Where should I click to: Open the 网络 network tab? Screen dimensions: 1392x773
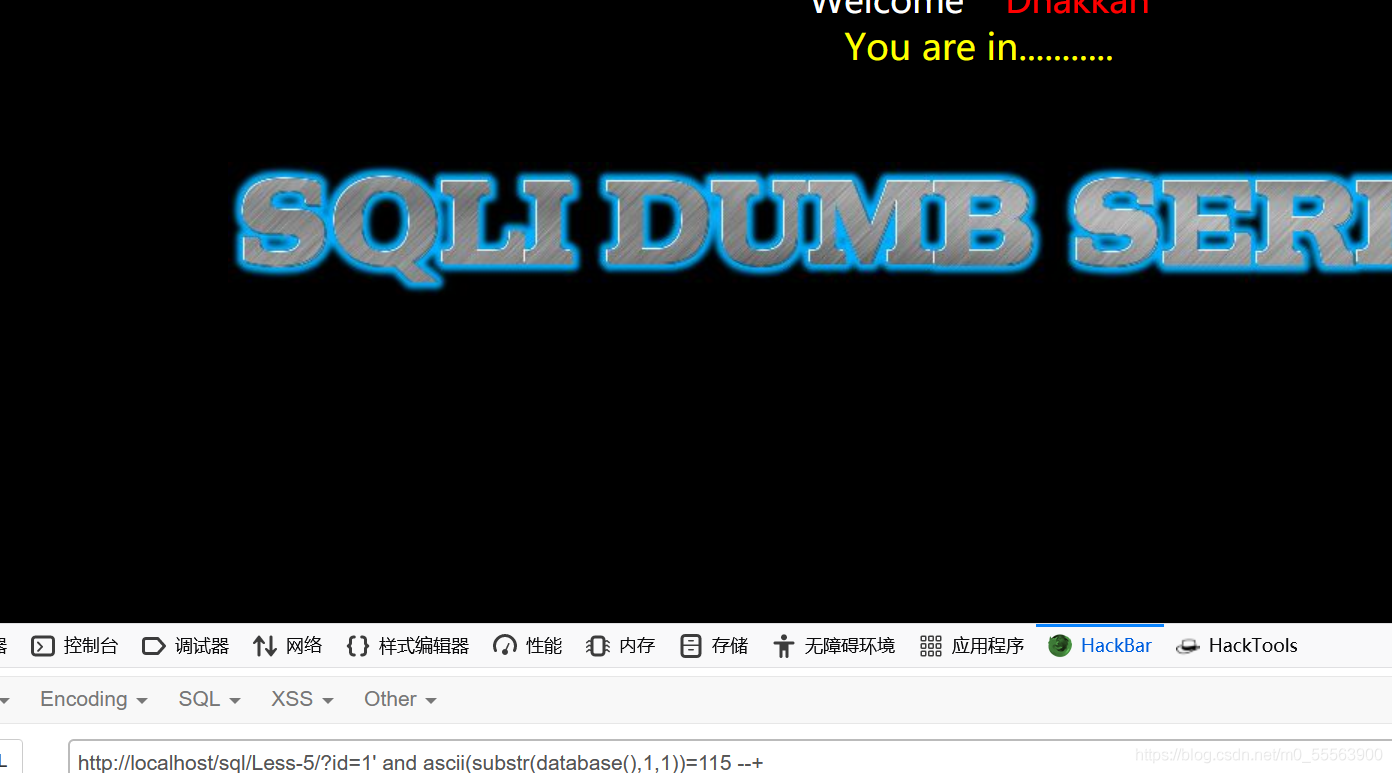tap(288, 646)
